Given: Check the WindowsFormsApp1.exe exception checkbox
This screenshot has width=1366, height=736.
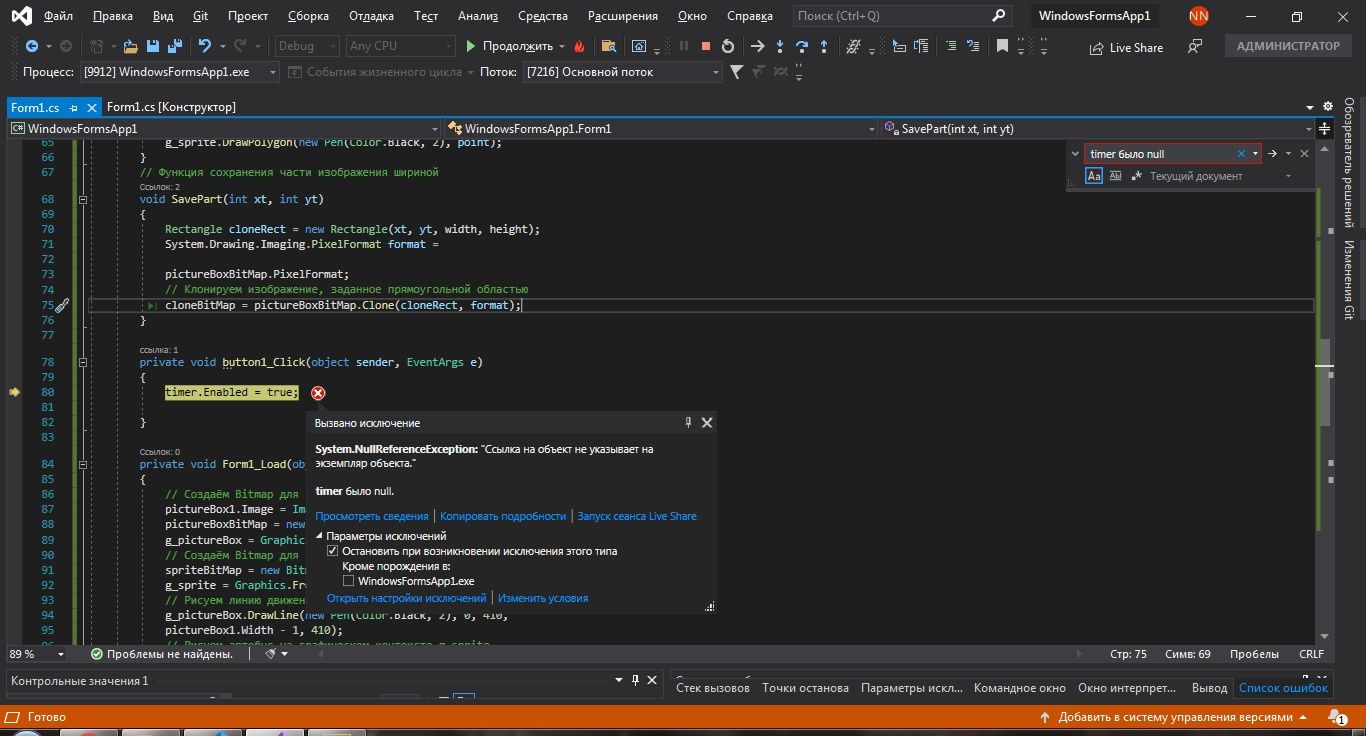Looking at the screenshot, I should click(349, 580).
